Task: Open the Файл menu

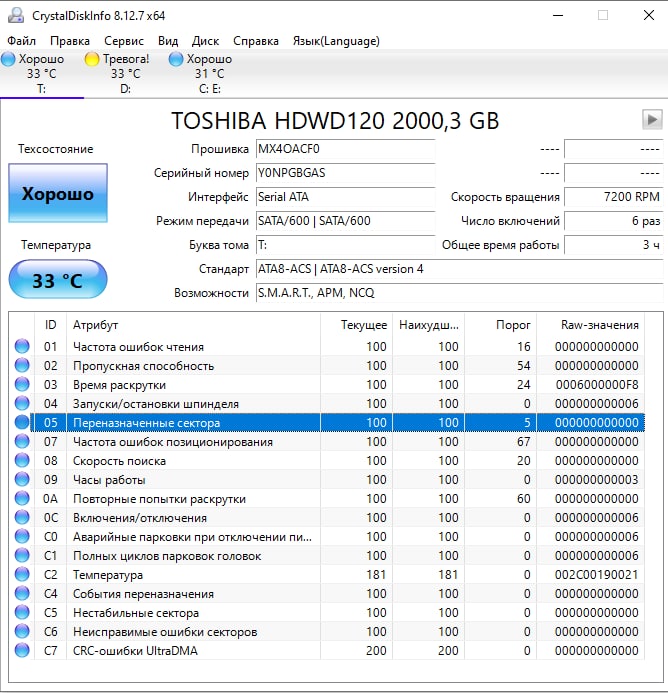Action: [x=21, y=41]
